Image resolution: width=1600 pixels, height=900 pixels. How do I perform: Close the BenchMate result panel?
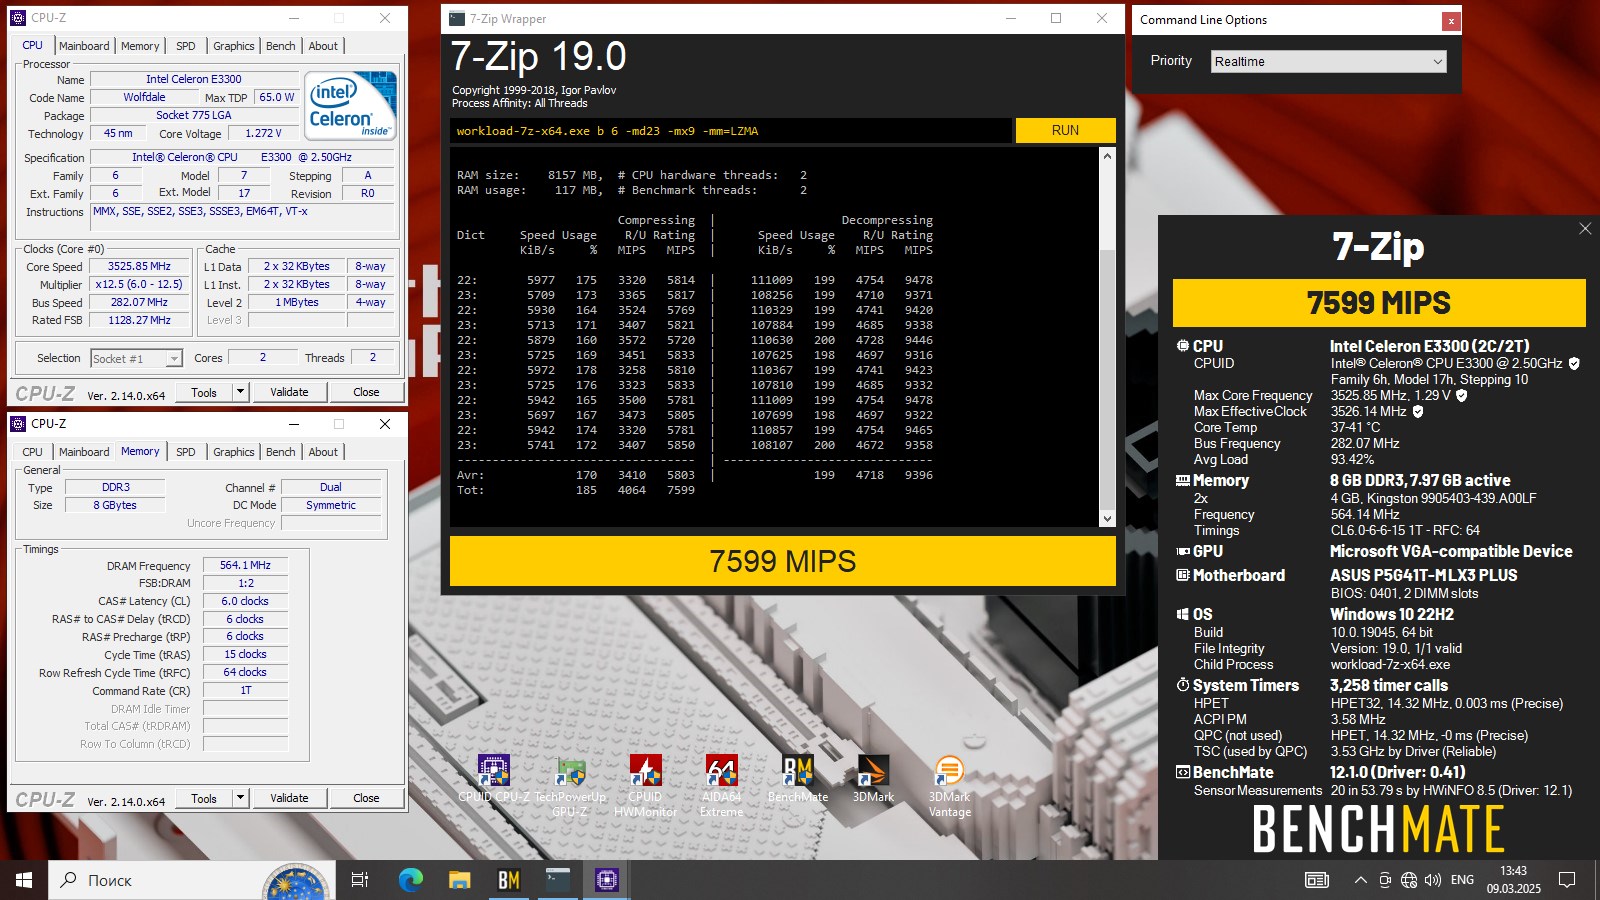coord(1585,229)
